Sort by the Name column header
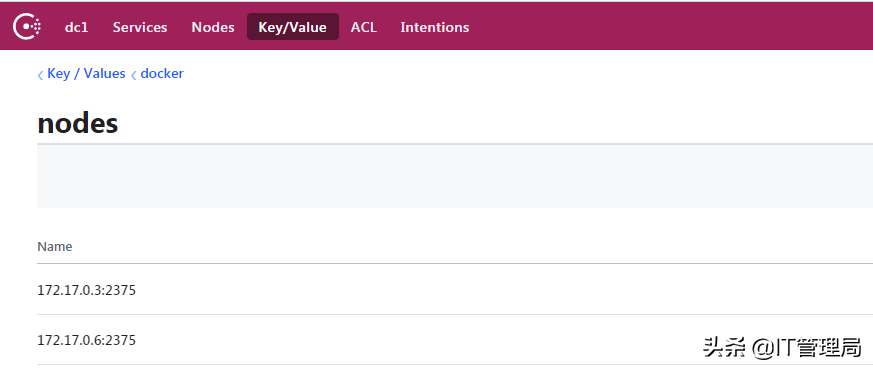Image resolution: width=873 pixels, height=369 pixels. (x=55, y=247)
